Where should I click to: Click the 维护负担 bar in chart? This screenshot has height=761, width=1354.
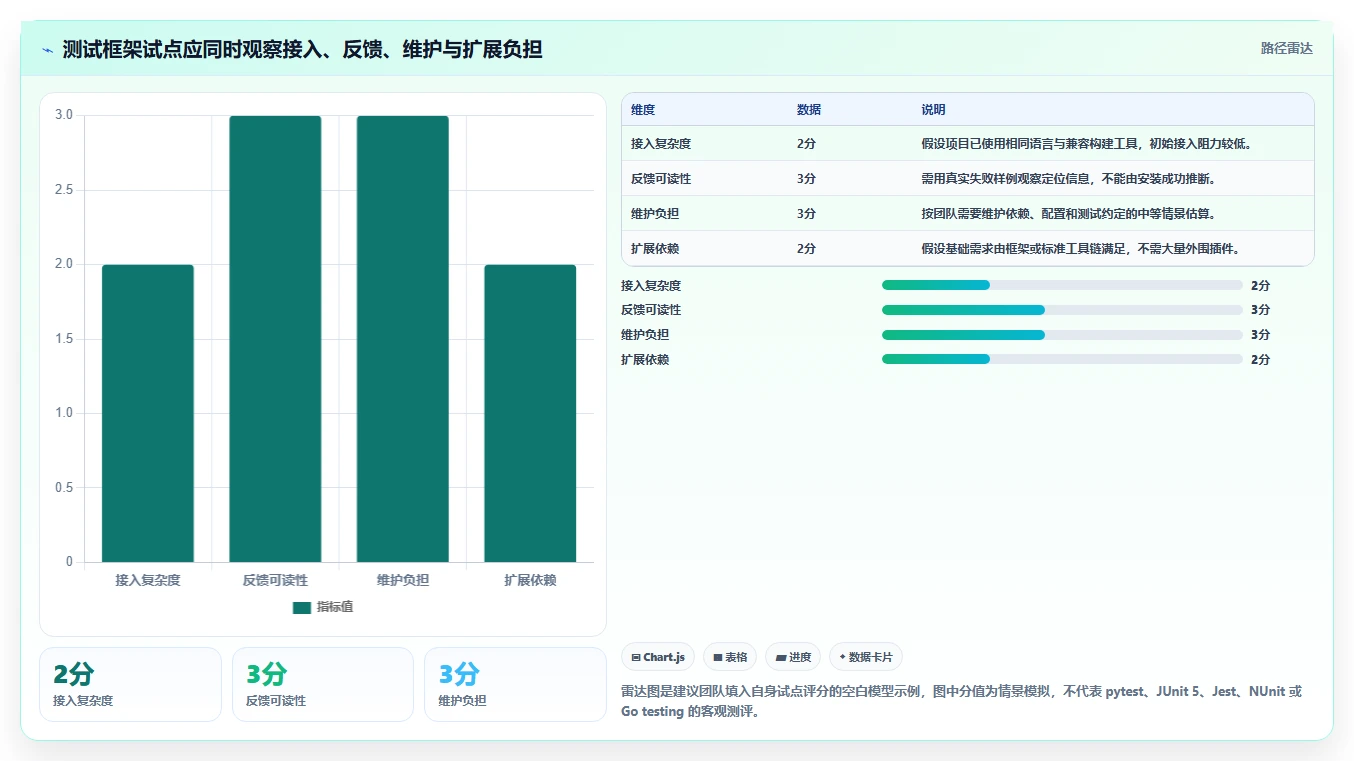(403, 339)
